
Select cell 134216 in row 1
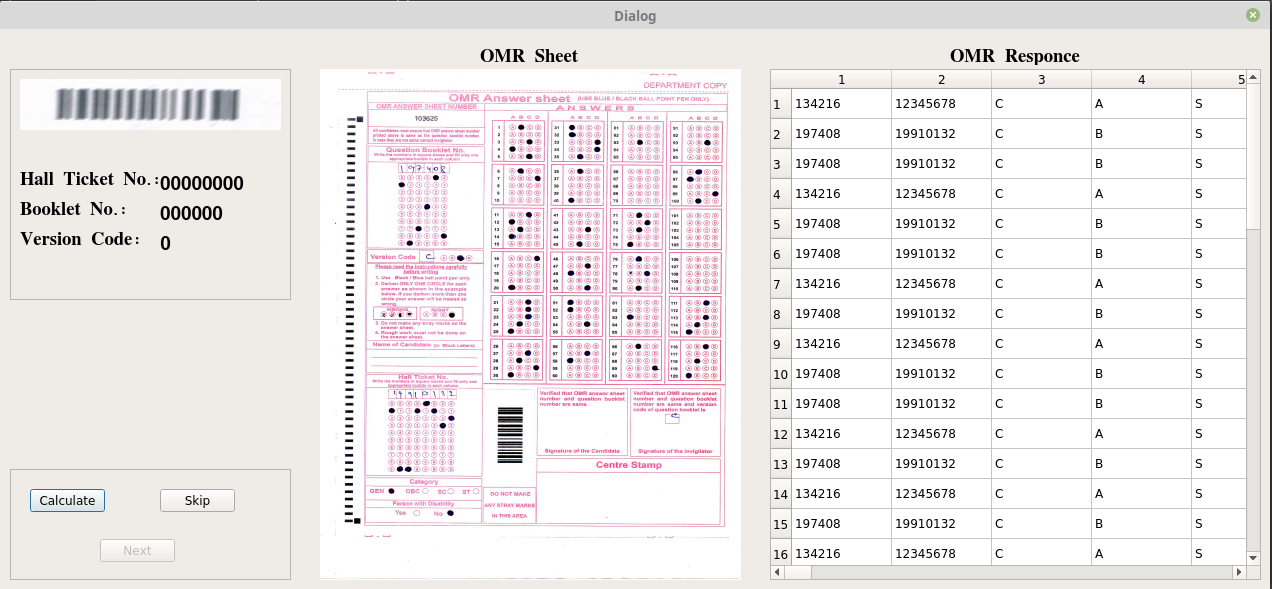841,104
